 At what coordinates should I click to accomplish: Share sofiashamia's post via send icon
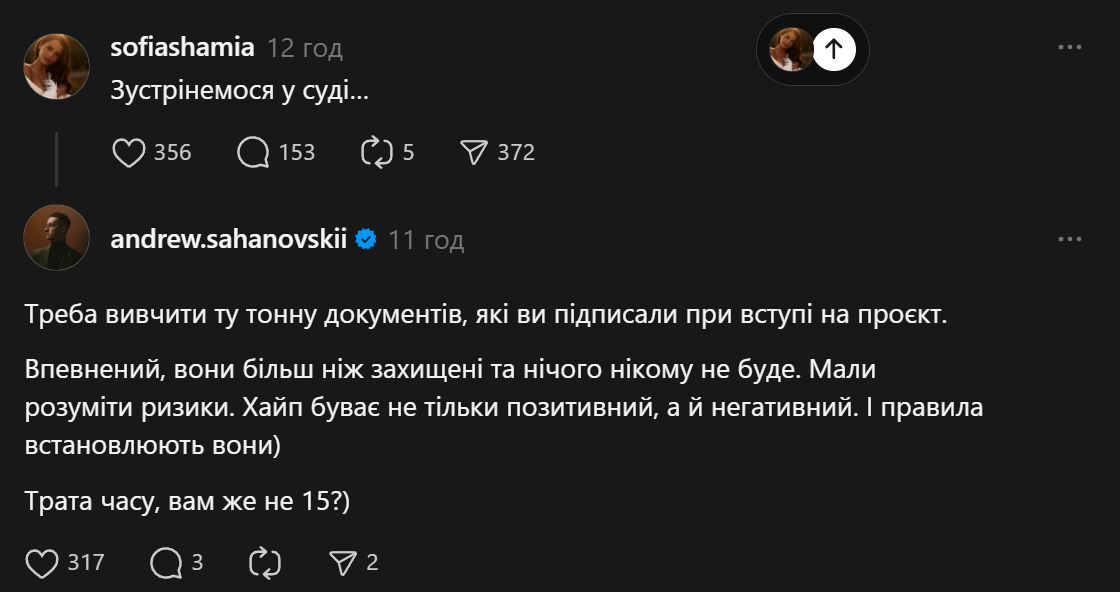pyautogui.click(x=474, y=152)
